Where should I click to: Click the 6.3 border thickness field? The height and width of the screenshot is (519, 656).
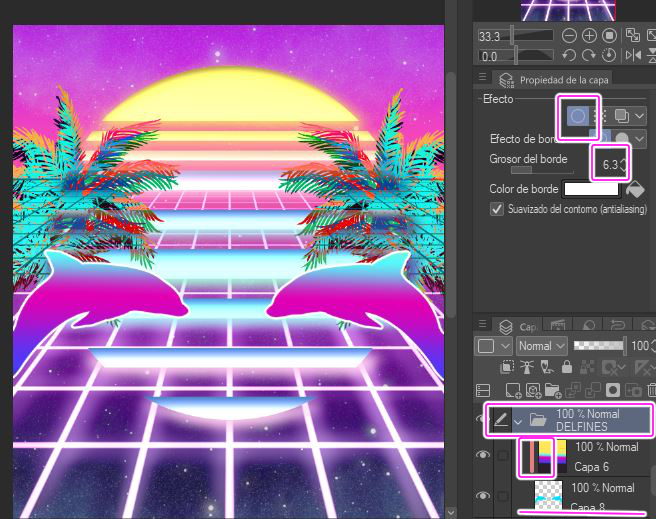tap(610, 164)
